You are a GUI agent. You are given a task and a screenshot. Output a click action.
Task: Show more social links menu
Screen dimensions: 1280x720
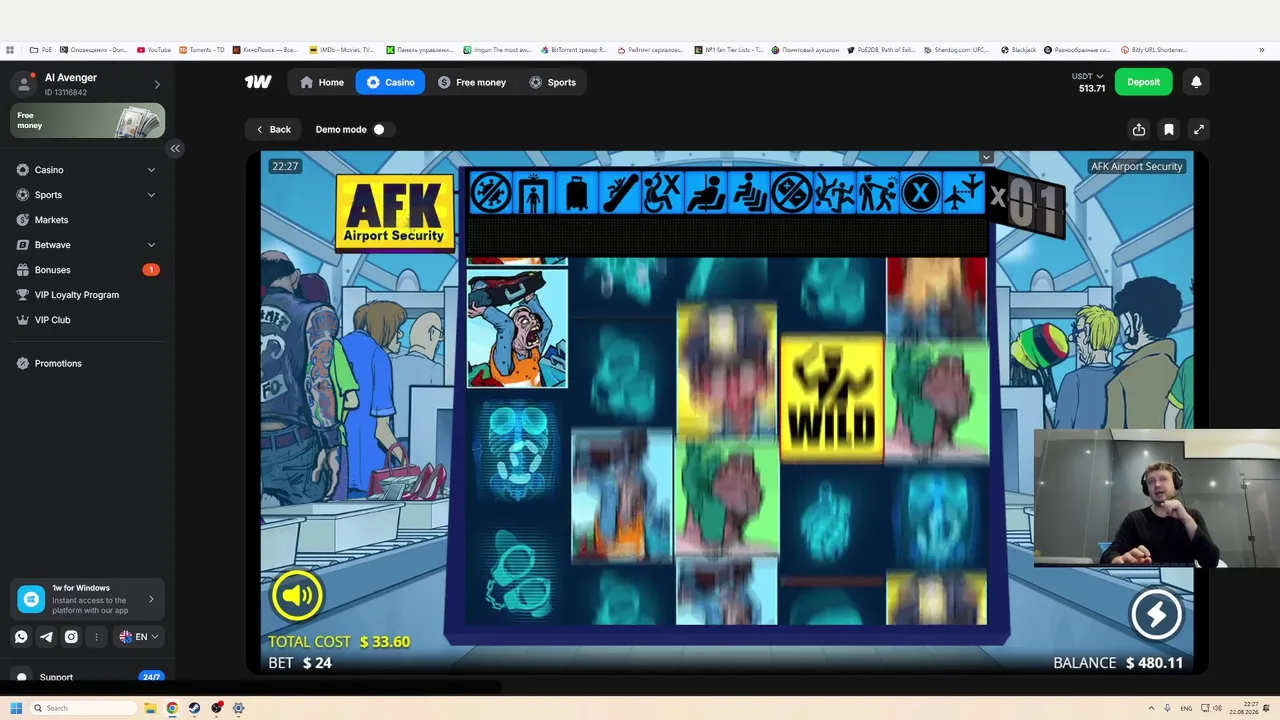coord(96,637)
